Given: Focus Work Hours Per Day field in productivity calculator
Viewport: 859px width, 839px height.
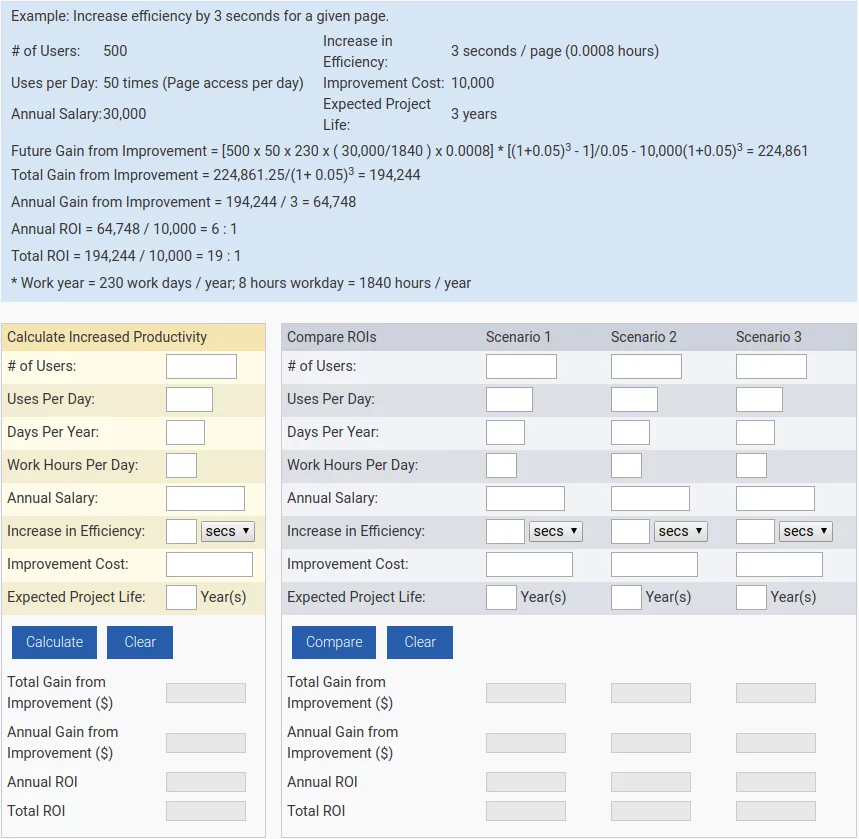Looking at the screenshot, I should click(181, 465).
